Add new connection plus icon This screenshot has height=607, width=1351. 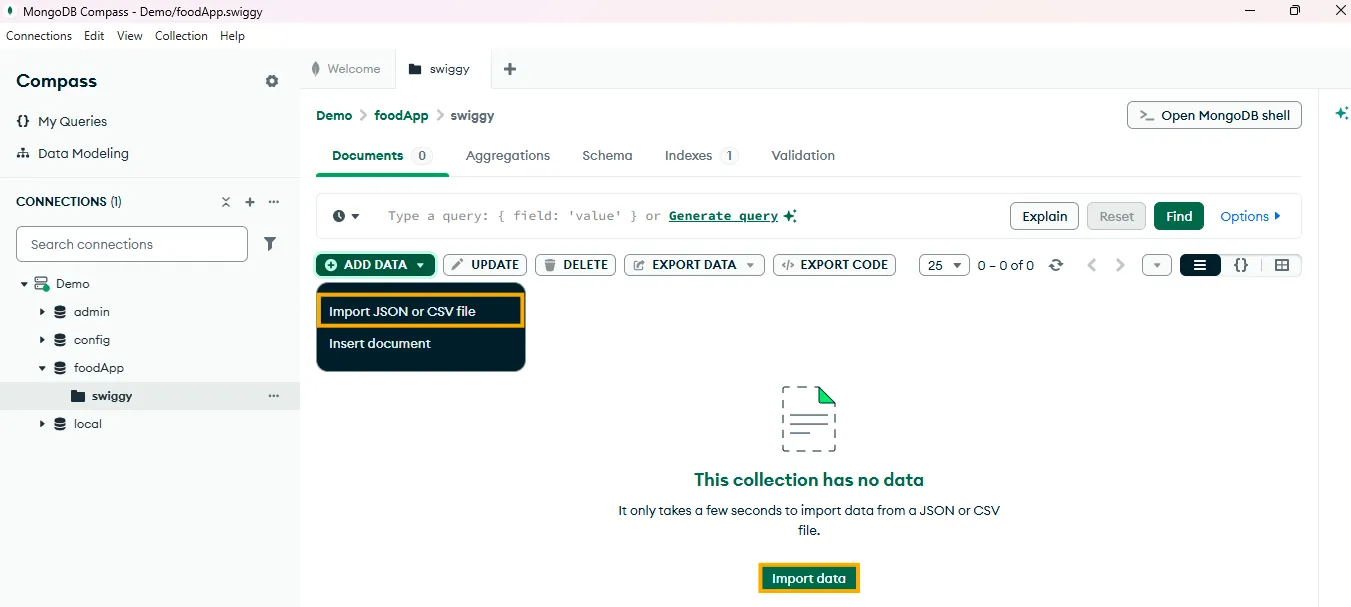click(x=250, y=202)
